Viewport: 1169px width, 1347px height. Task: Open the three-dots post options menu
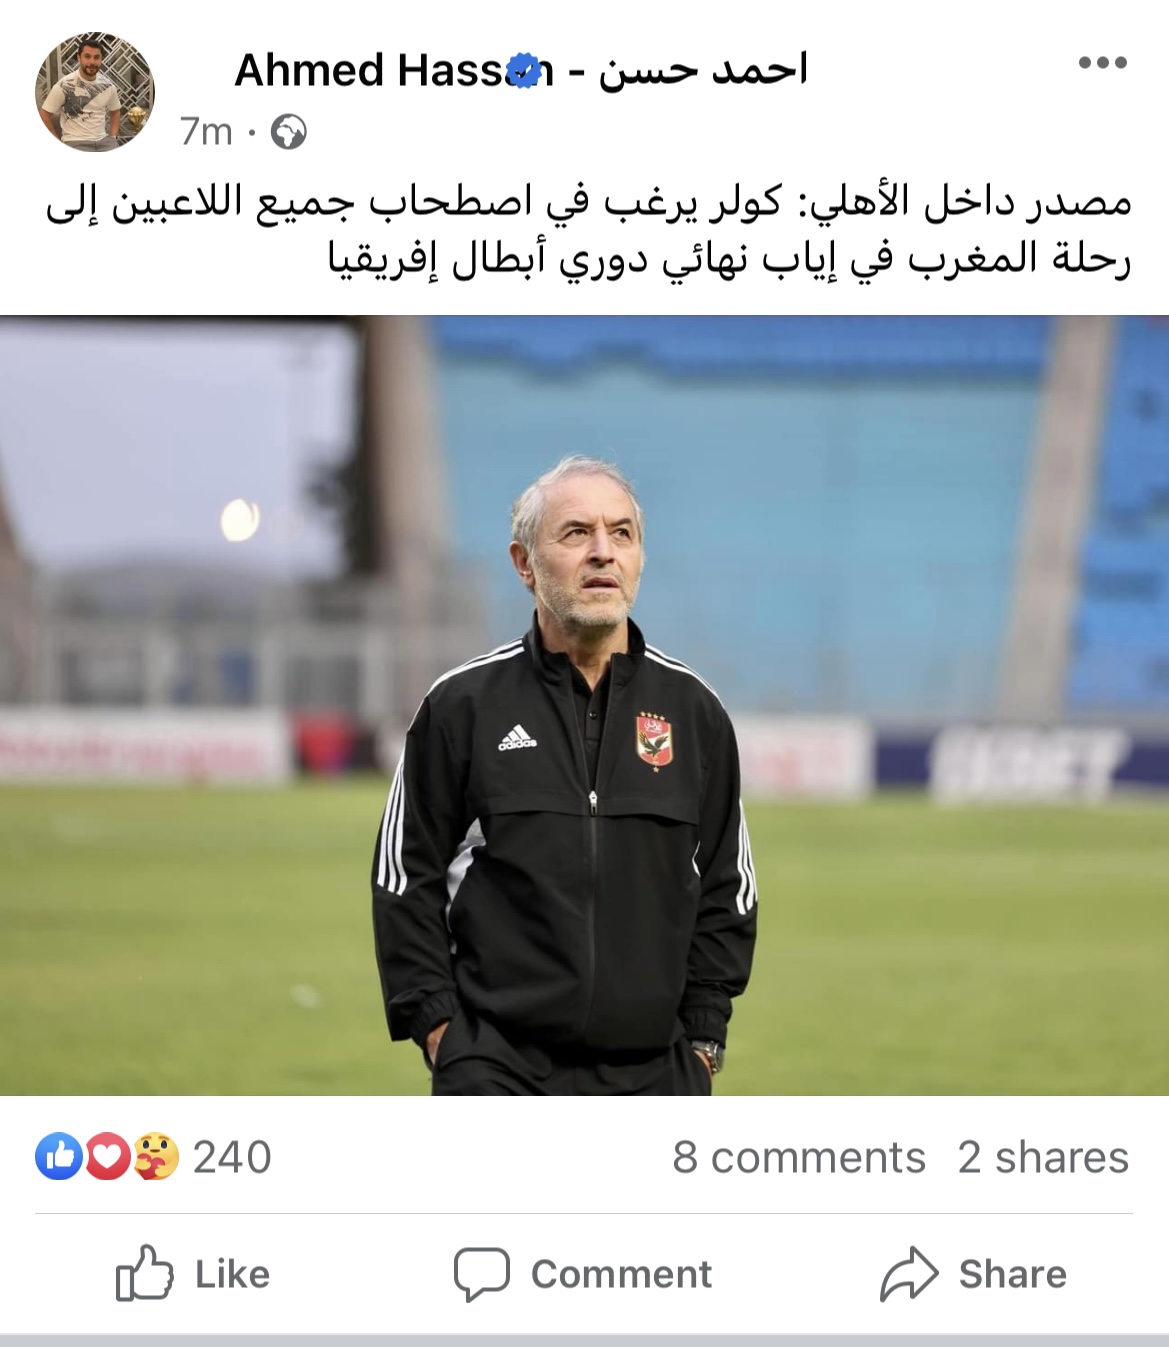tap(1103, 63)
